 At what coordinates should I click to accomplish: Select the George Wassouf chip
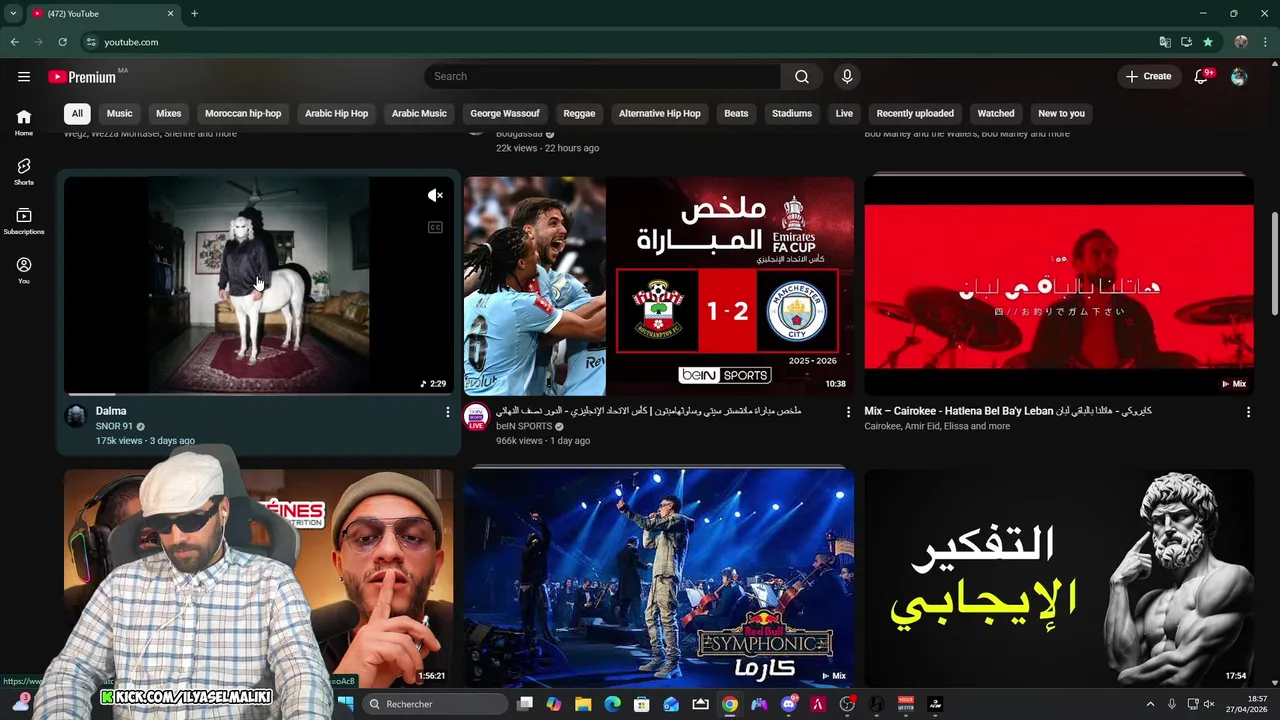505,113
